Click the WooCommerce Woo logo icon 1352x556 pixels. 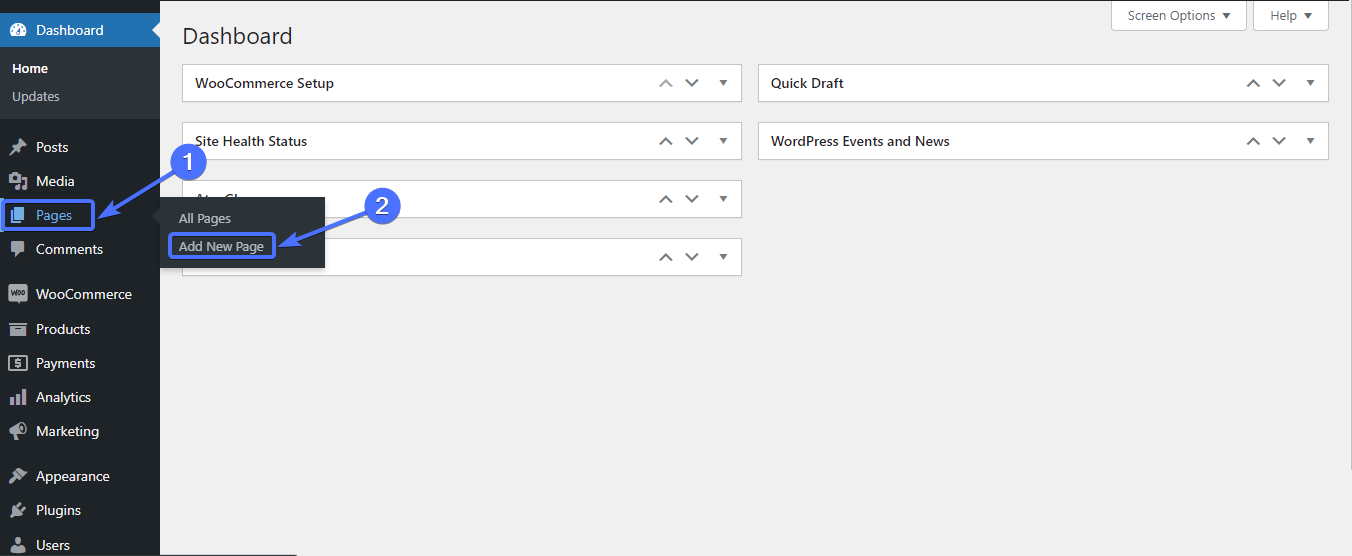(x=18, y=294)
